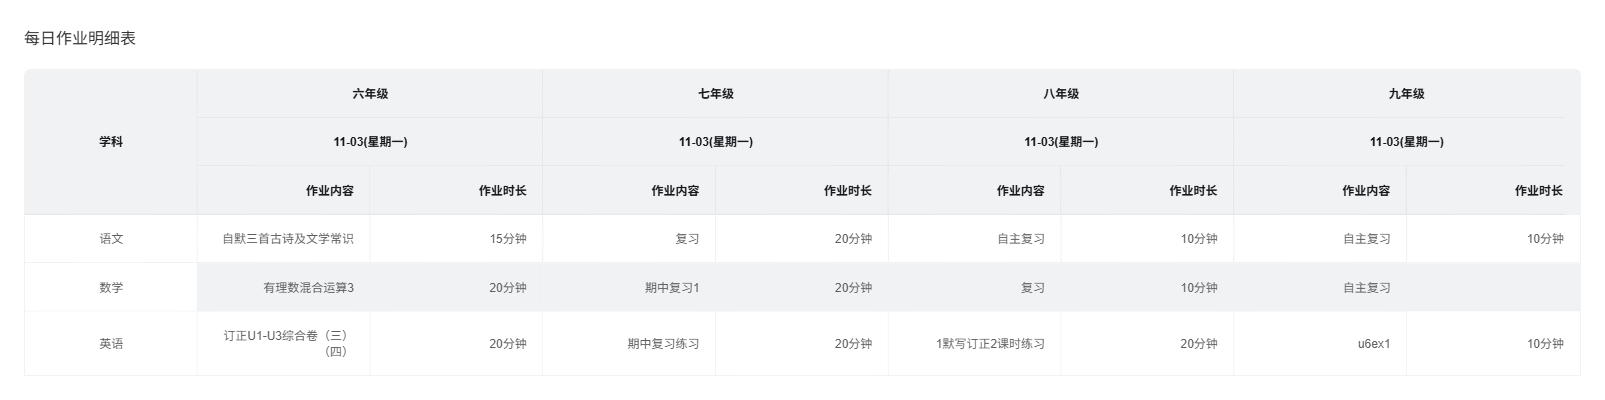
Task: Click the 八年级 grade header
Action: pyautogui.click(x=1061, y=94)
